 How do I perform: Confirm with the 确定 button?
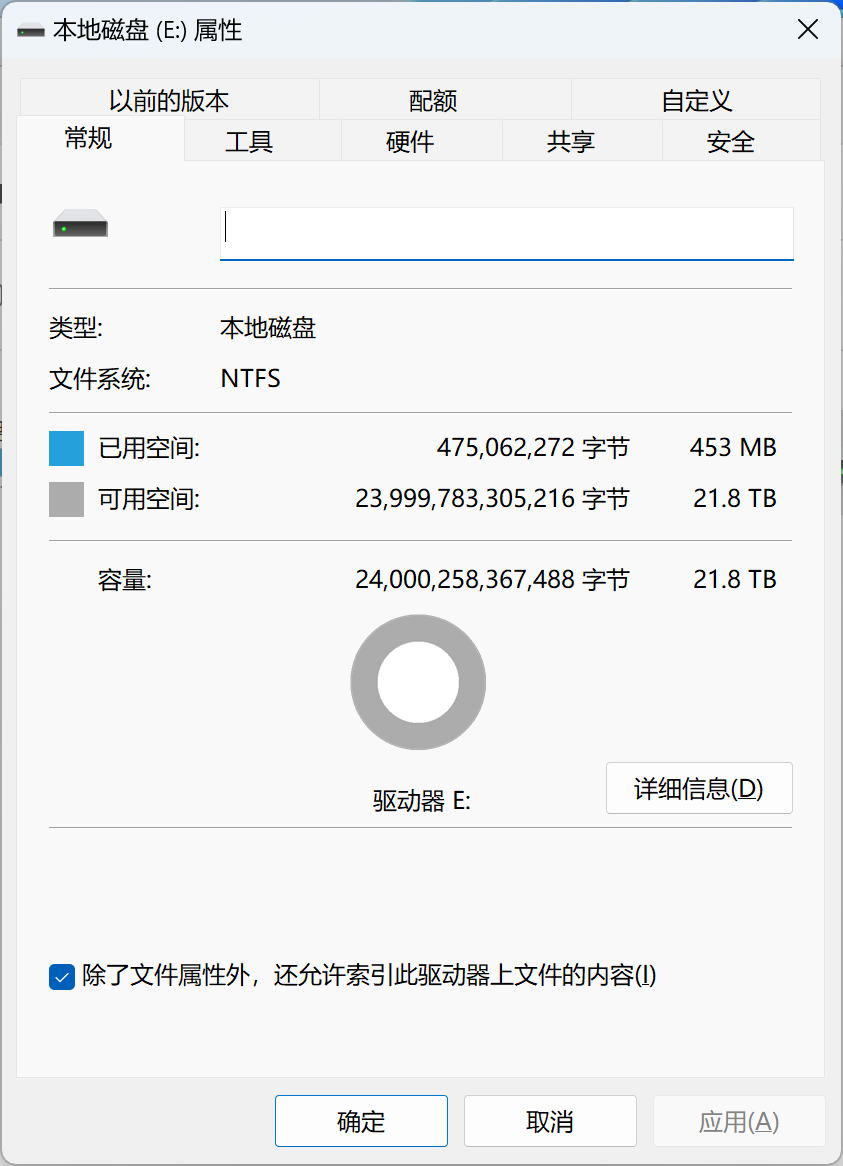click(361, 1121)
